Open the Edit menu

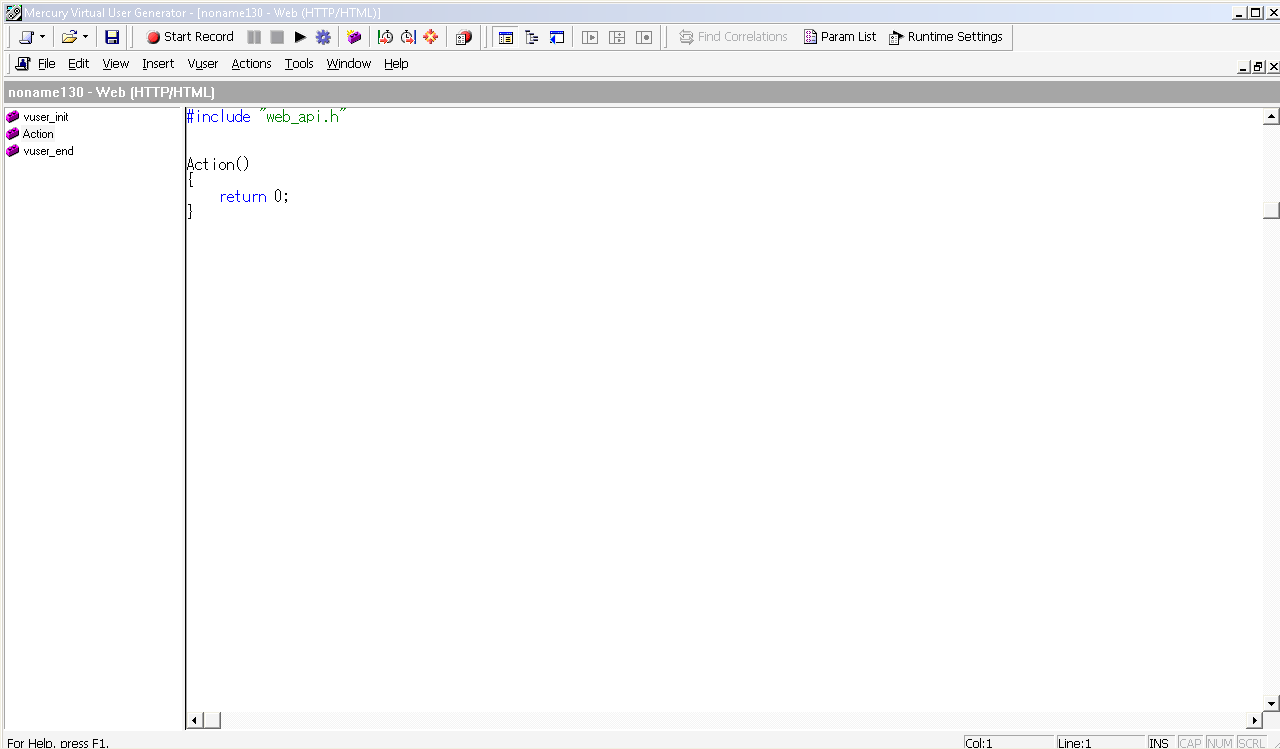tap(79, 64)
